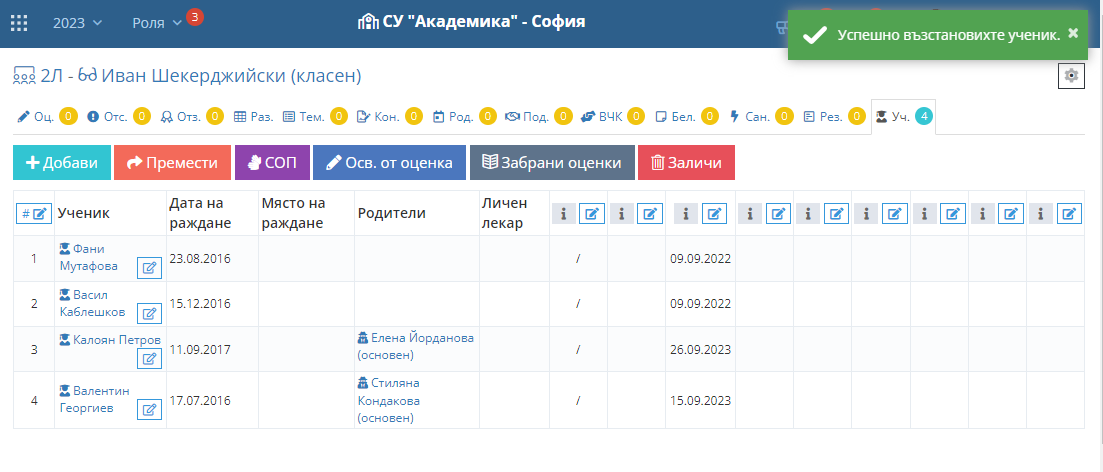
Task: Click edit icon next to Фани Мутафова
Action: [149, 267]
